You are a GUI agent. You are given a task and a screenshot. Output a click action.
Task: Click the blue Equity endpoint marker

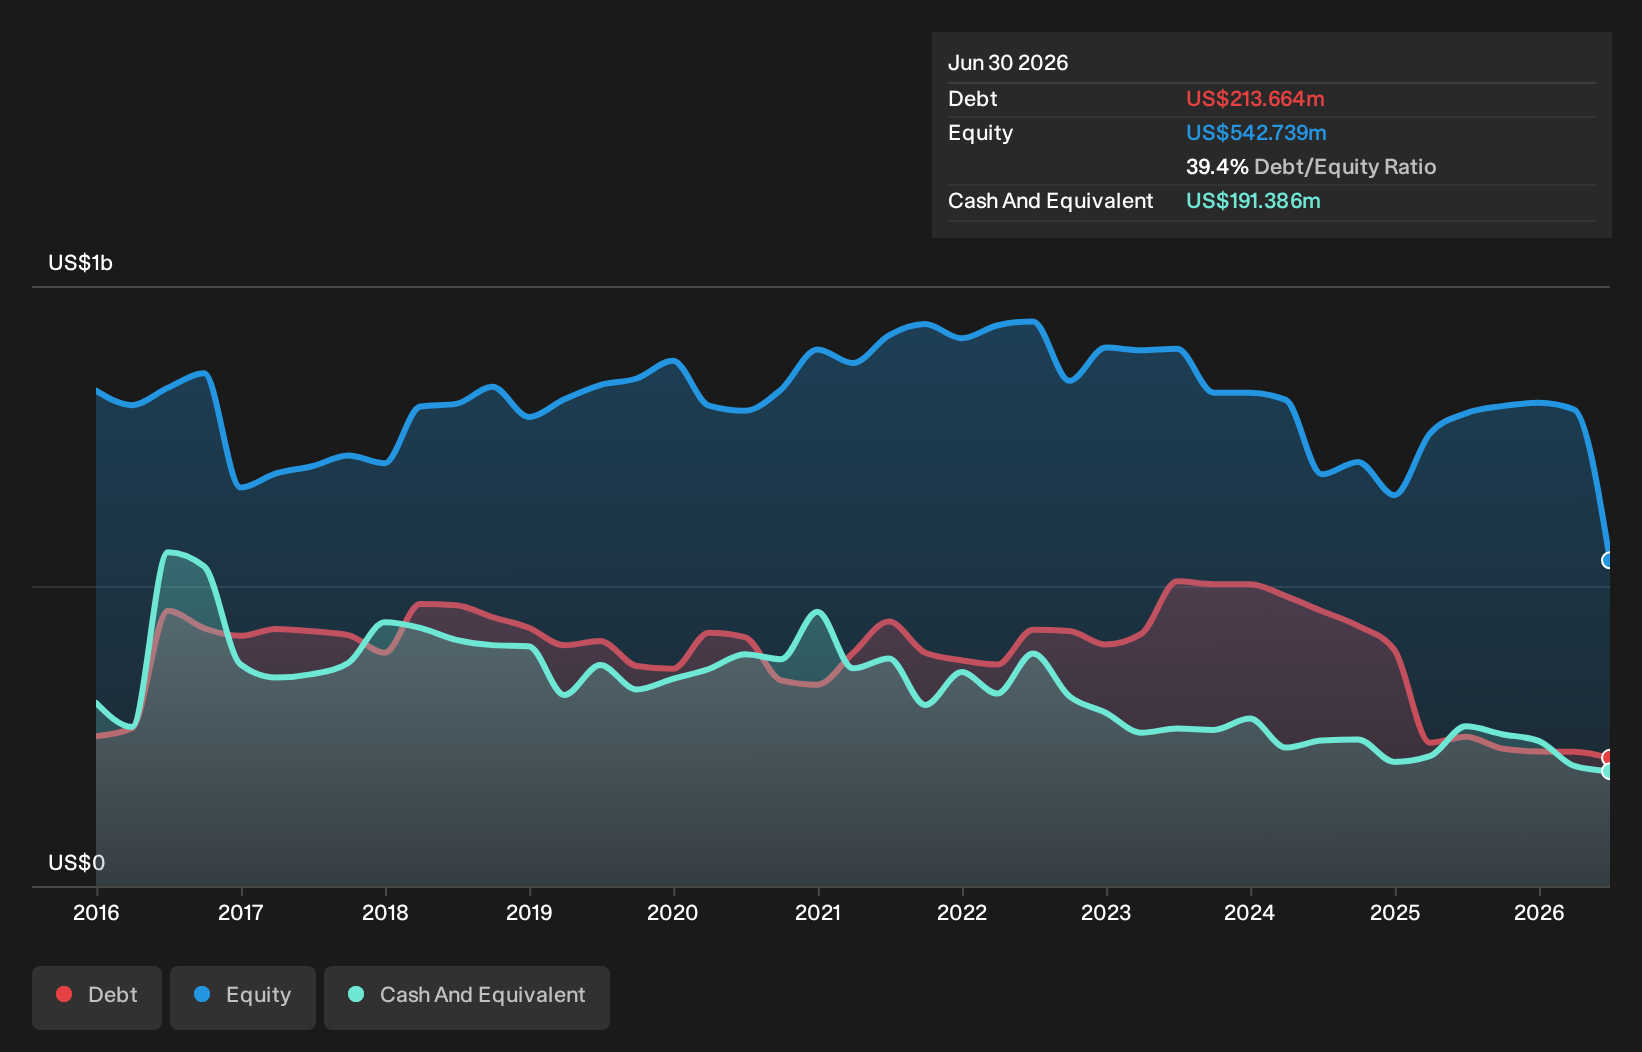[x=1608, y=560]
